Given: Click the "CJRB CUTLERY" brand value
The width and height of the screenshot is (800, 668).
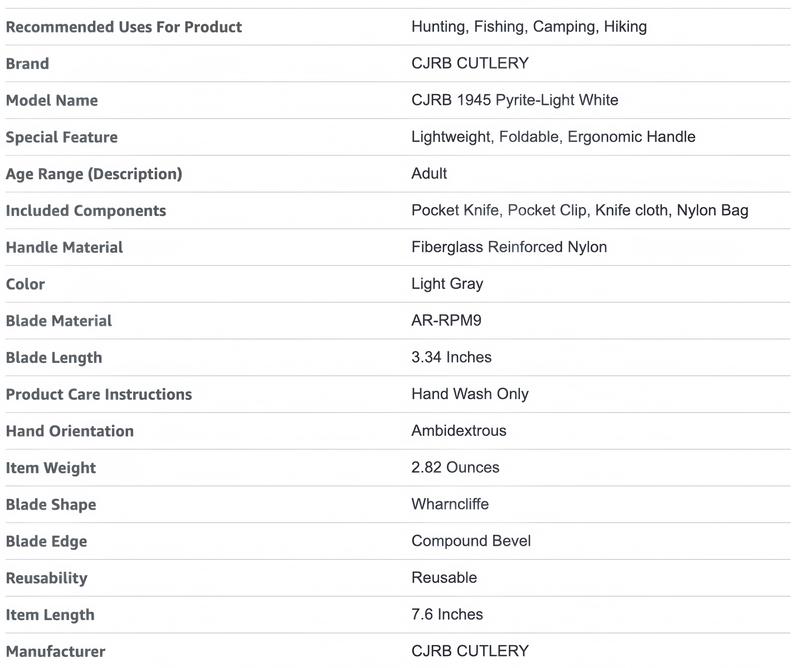Looking at the screenshot, I should (x=470, y=64).
